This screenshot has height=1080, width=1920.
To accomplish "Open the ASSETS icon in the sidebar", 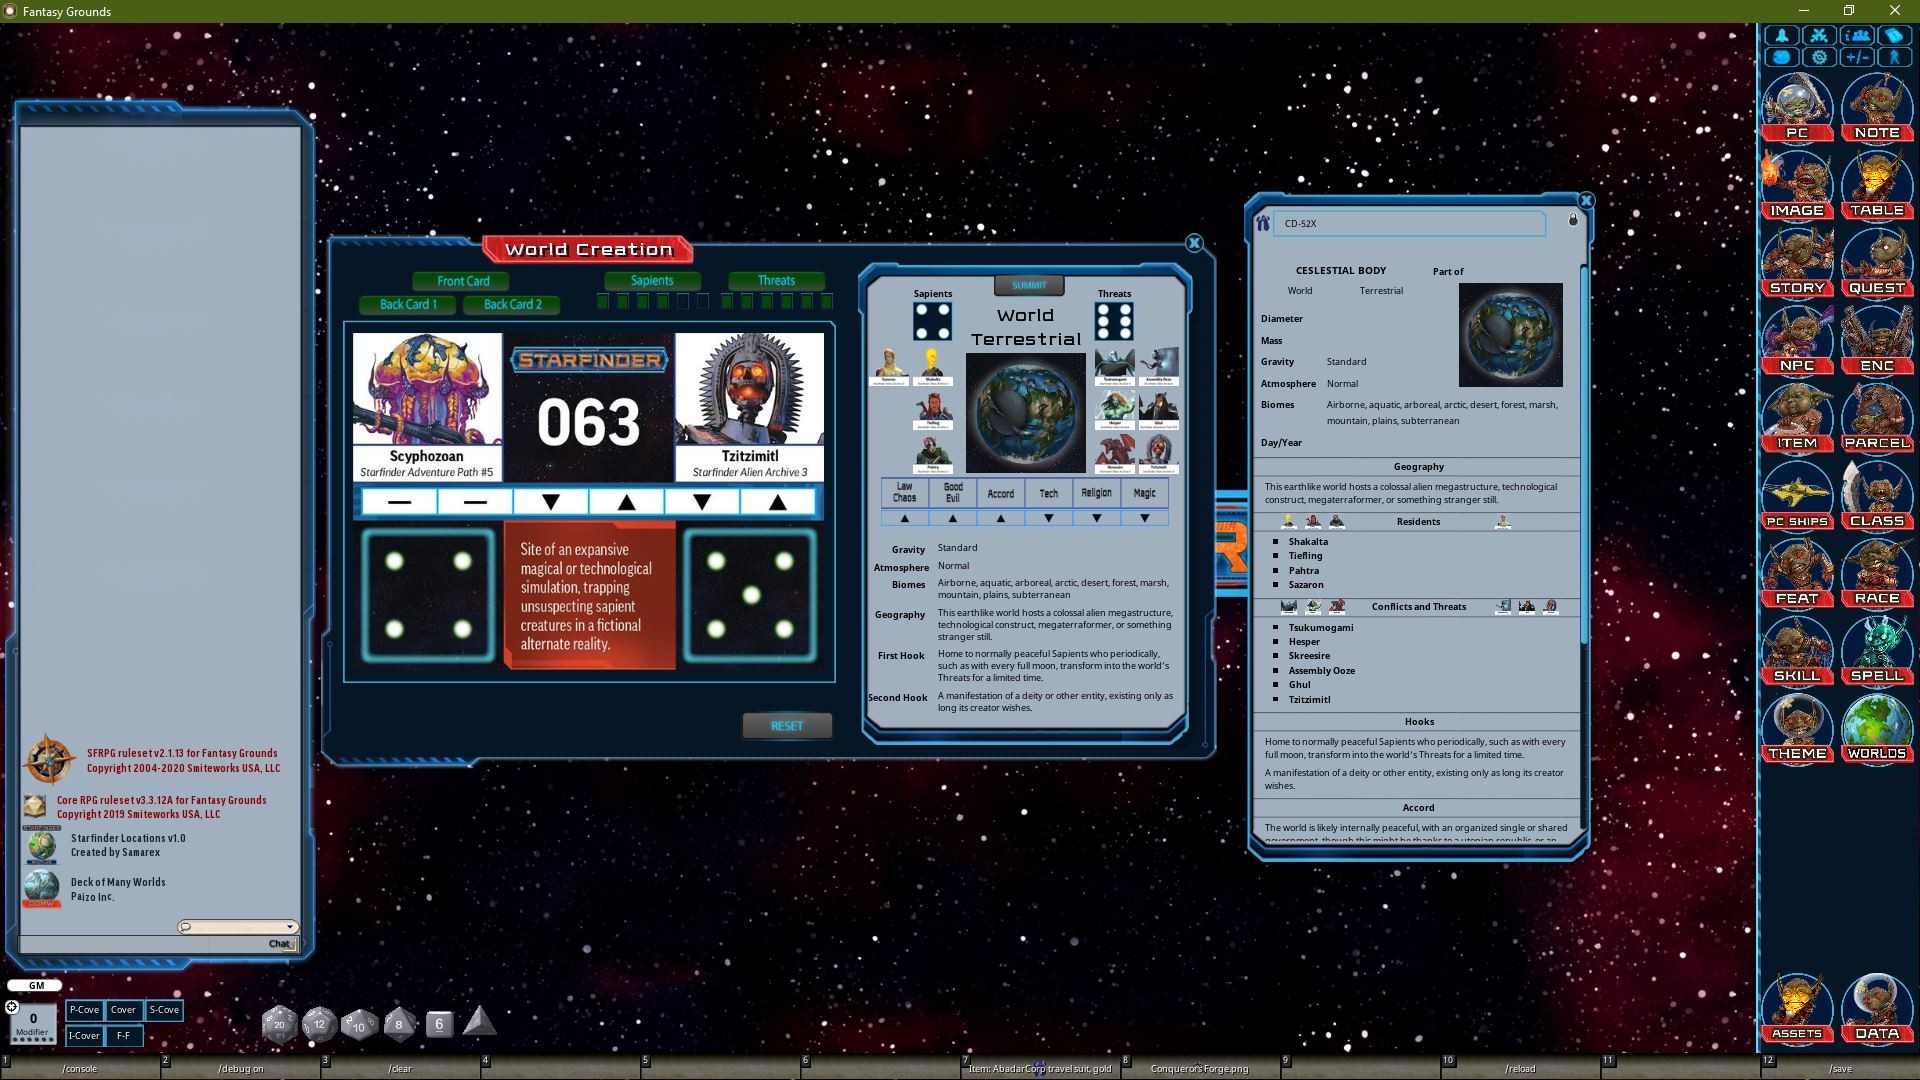I will coord(1797,1007).
